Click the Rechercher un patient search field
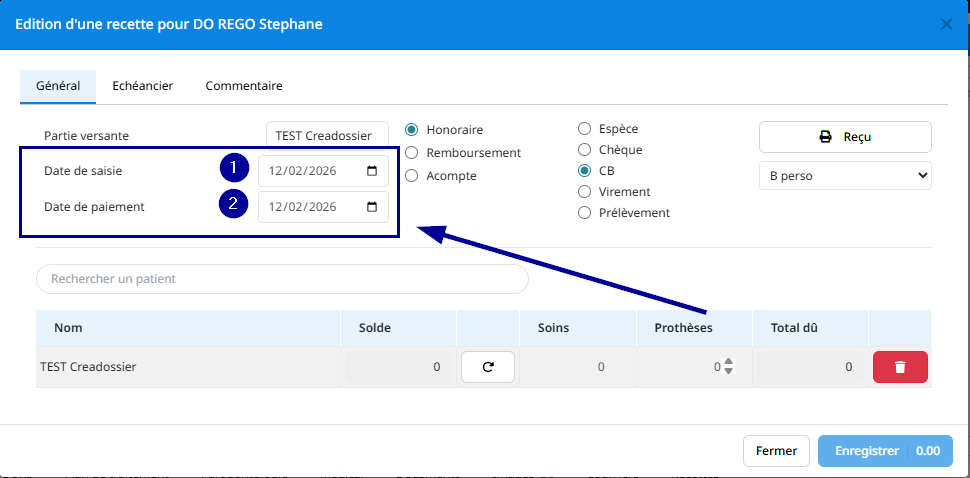Screen dimensions: 970x478 (x=282, y=279)
